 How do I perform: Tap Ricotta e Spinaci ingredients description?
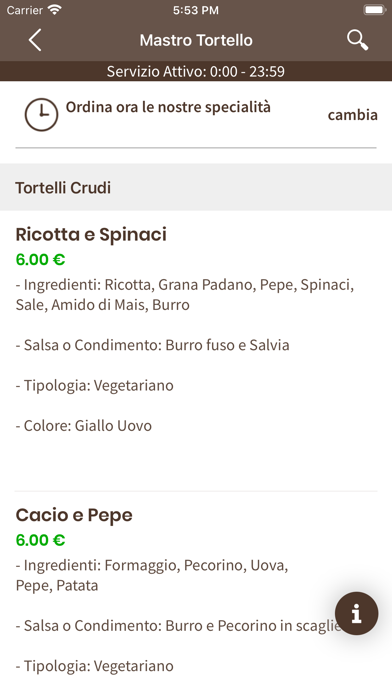[185, 295]
